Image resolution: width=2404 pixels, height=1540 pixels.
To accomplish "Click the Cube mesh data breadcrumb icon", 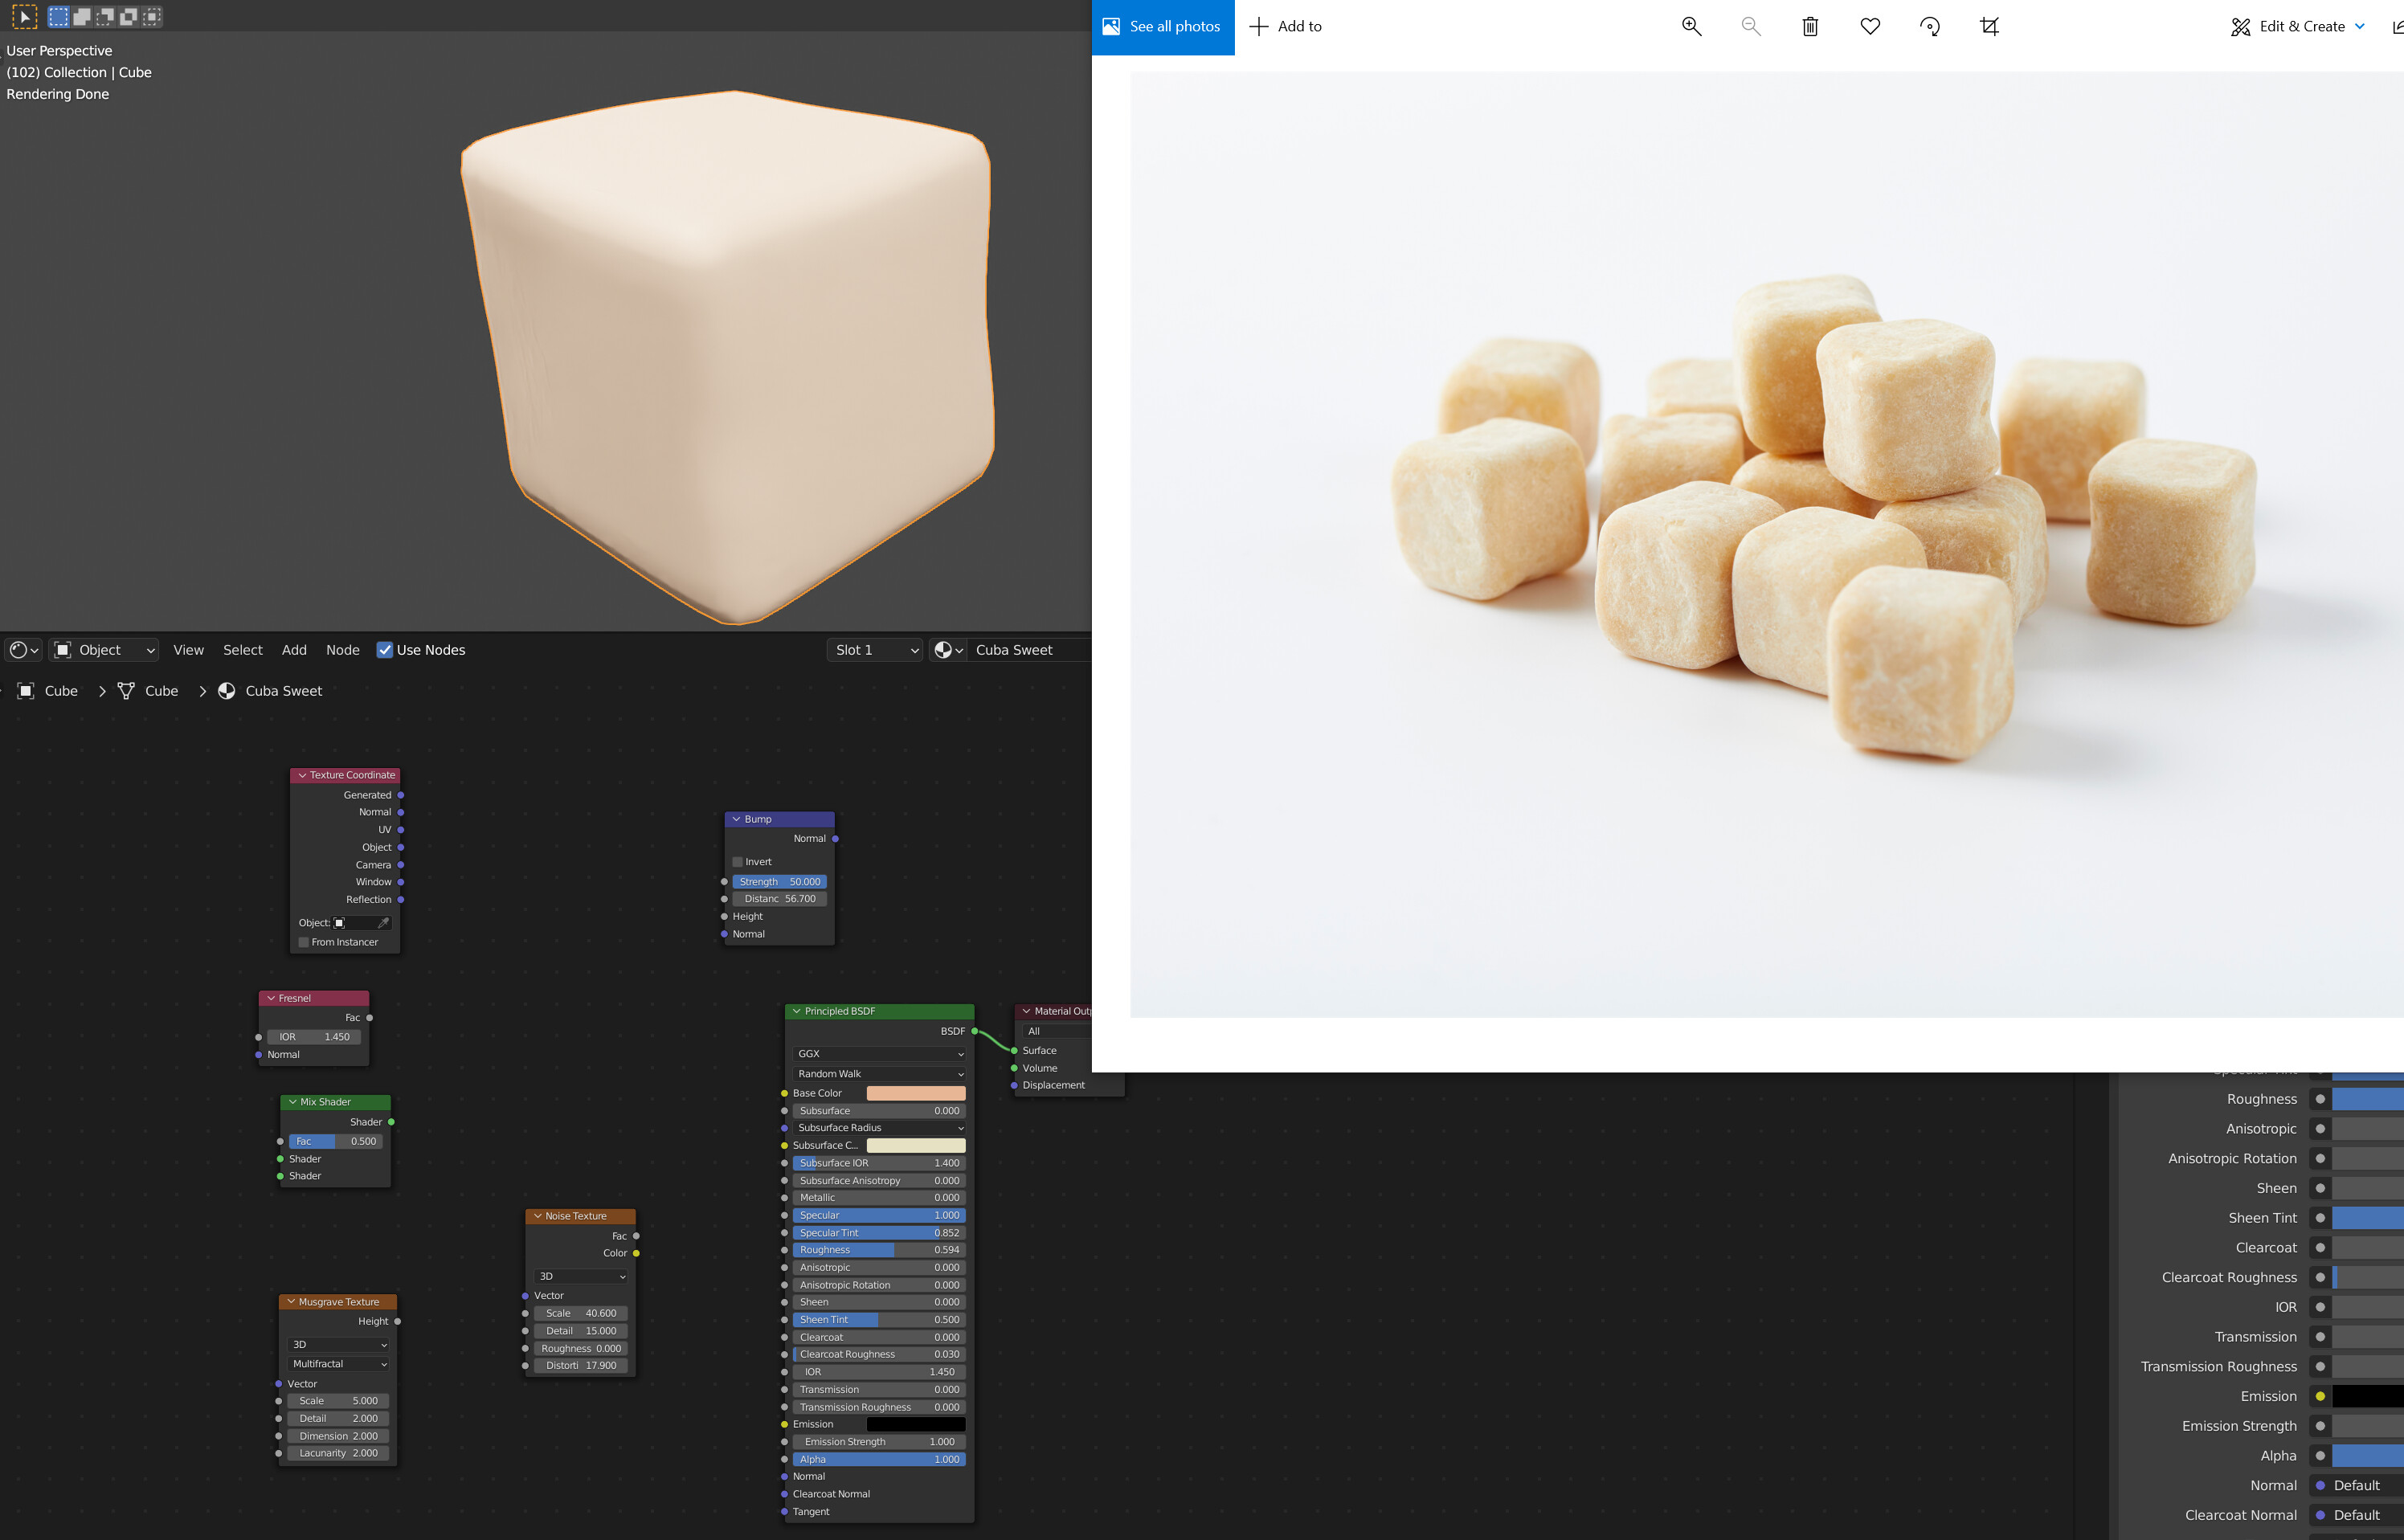I will click(126, 691).
